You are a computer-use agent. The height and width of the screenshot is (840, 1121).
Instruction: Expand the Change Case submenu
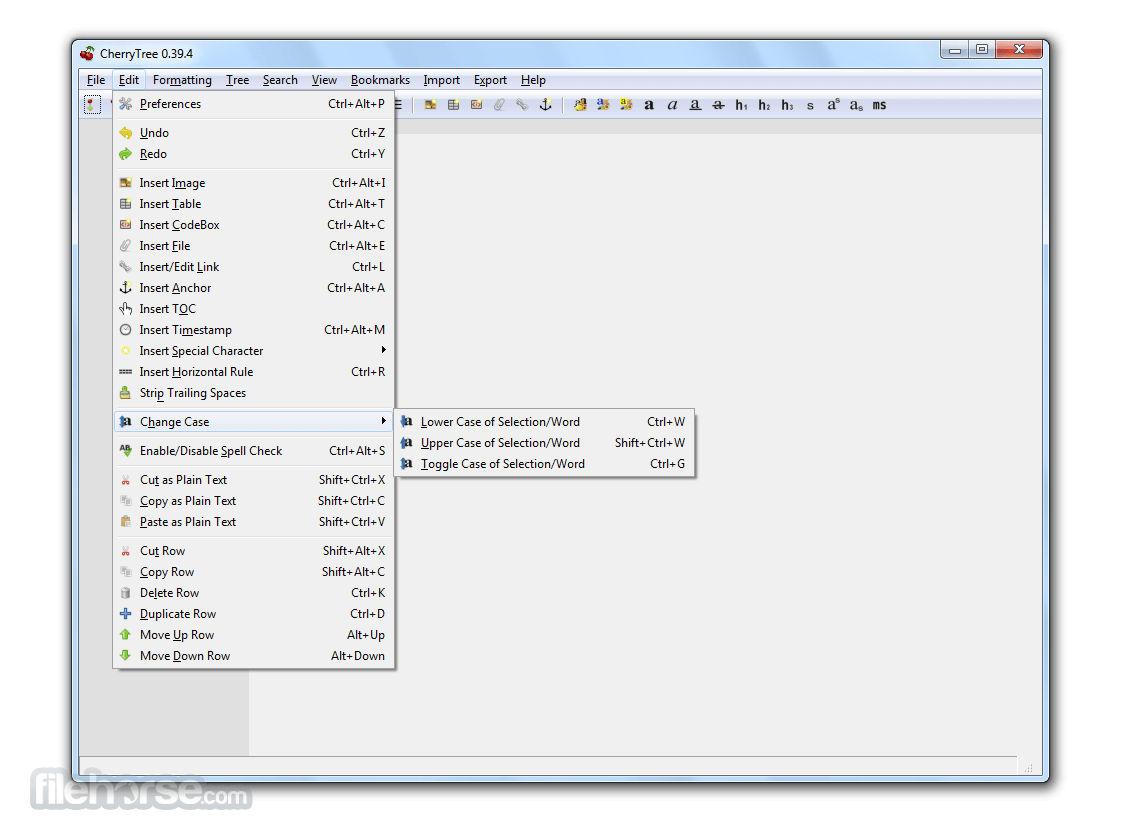254,422
